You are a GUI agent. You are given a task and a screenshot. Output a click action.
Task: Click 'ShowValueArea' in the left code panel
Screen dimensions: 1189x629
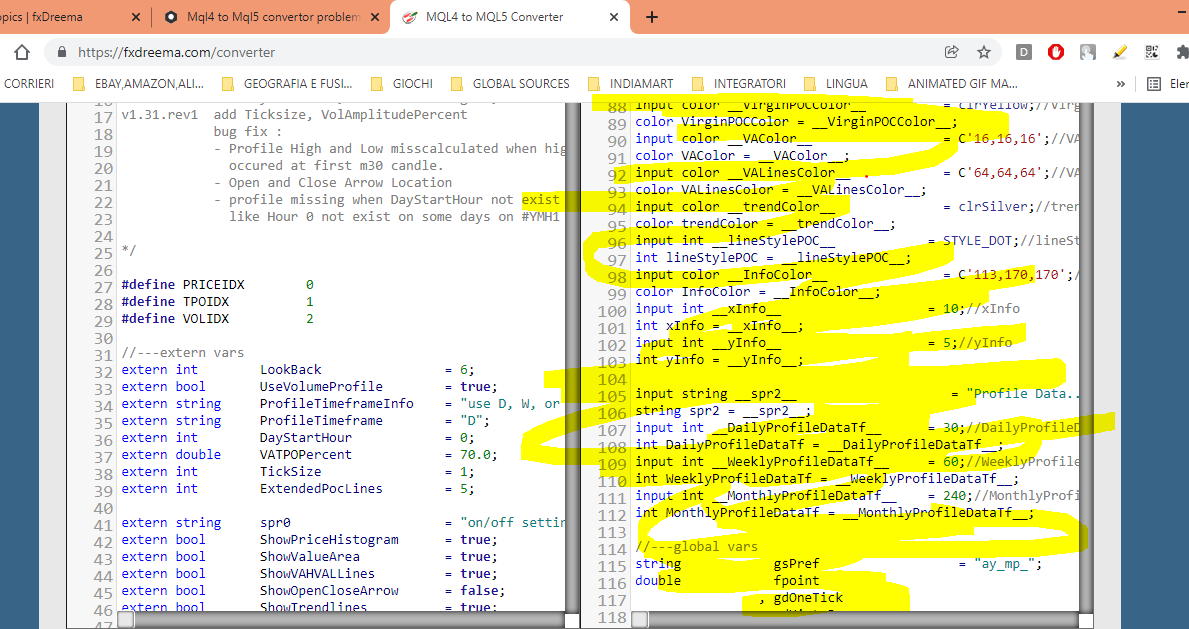[x=309, y=556]
